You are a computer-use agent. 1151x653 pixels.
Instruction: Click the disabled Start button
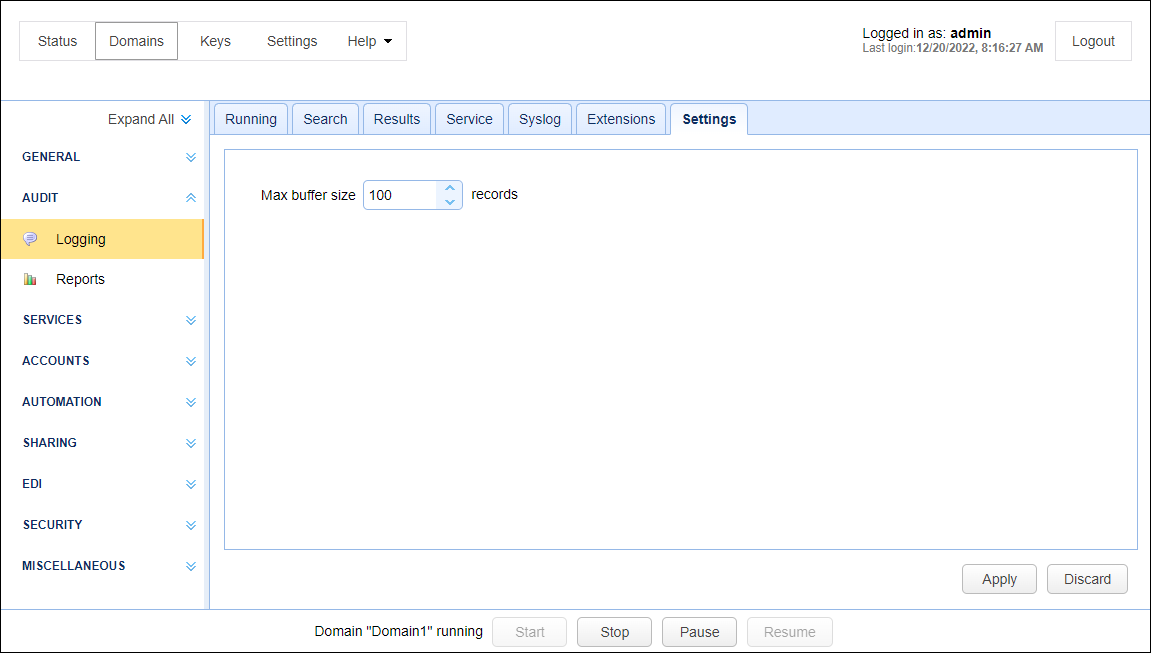pos(529,632)
